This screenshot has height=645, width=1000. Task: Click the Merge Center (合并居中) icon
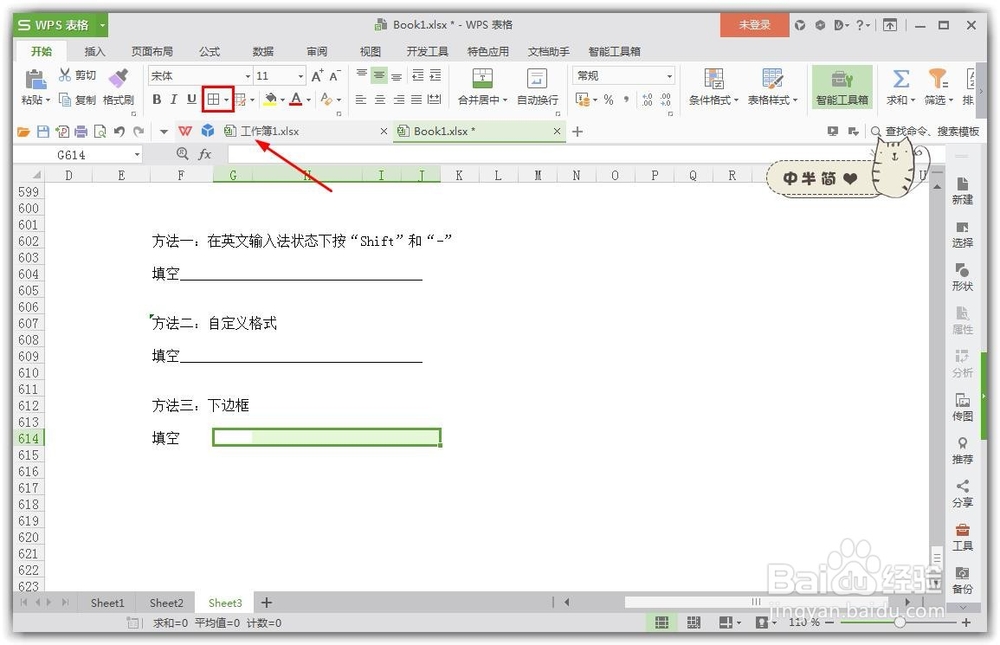point(483,87)
